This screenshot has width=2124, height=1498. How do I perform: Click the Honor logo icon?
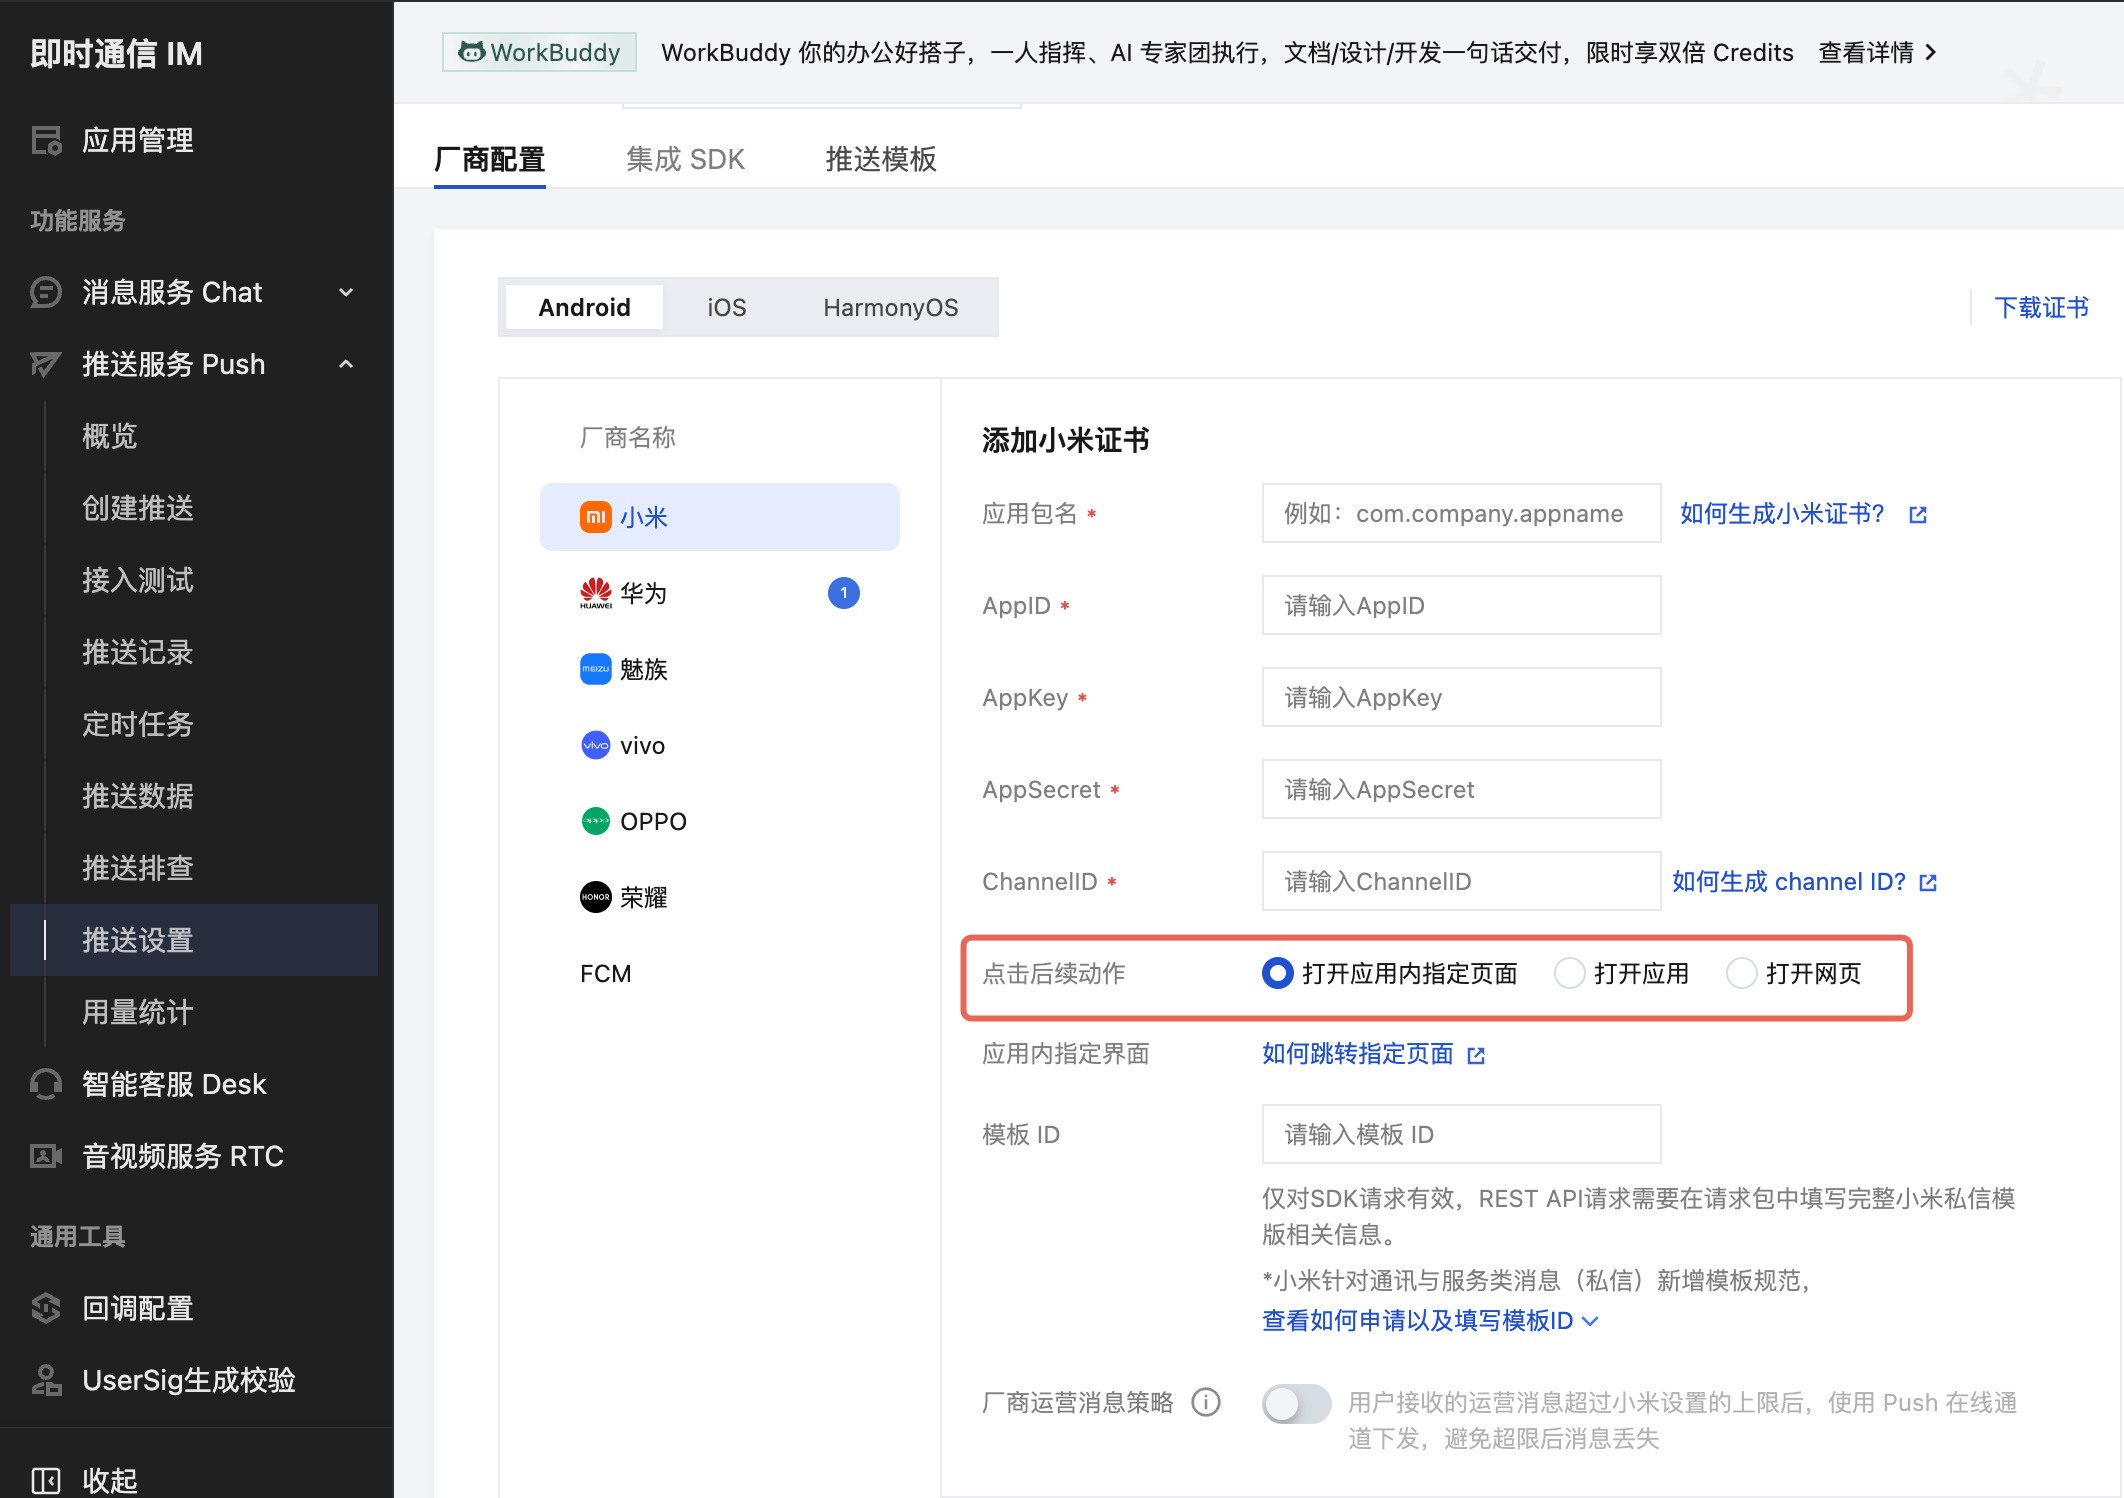coord(596,897)
